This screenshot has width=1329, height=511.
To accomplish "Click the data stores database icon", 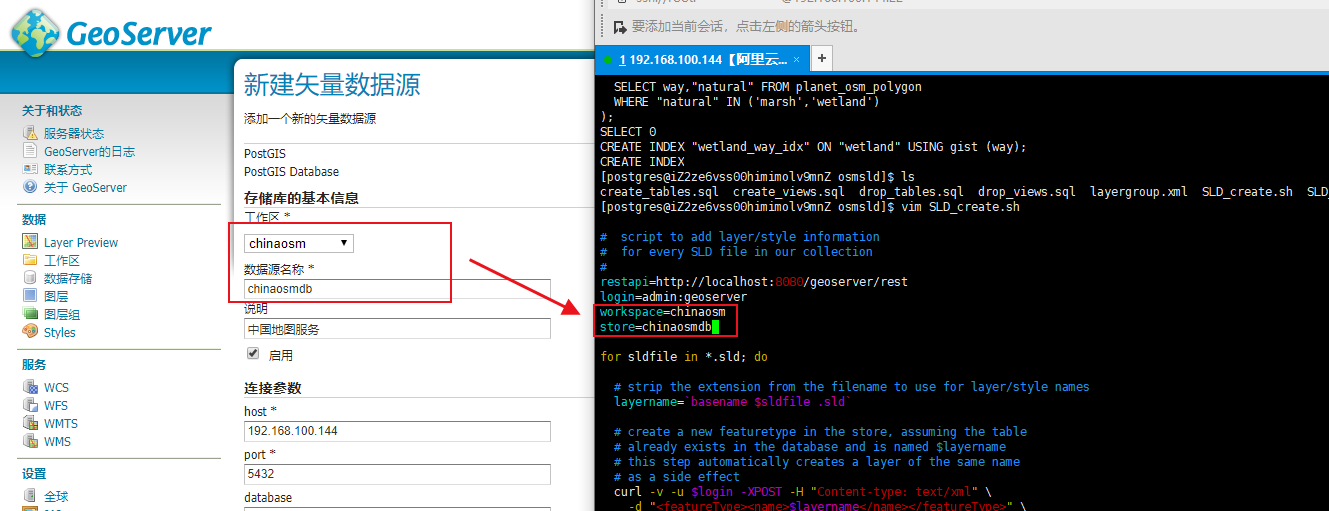I will point(30,278).
